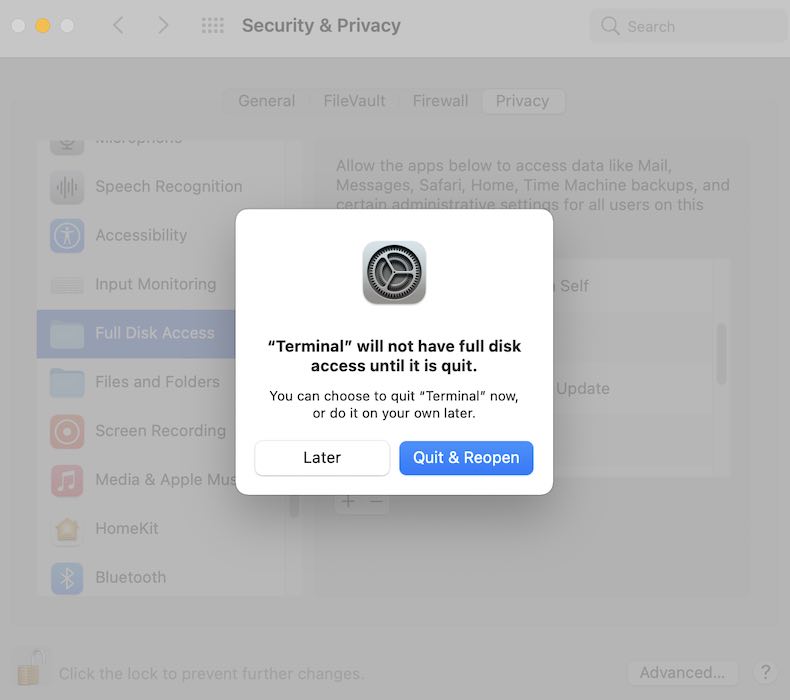Image resolution: width=790 pixels, height=700 pixels.
Task: Click the Search field
Action: (688, 26)
